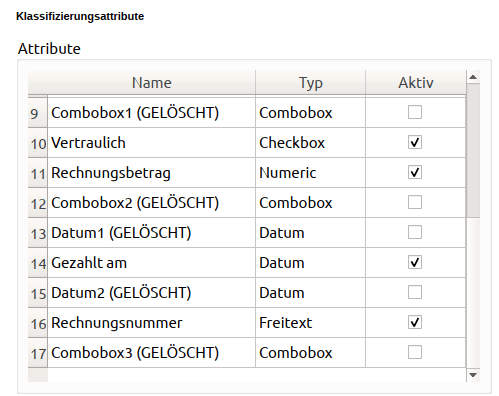Click scrollbar up arrow in attribute table

(x=473, y=77)
